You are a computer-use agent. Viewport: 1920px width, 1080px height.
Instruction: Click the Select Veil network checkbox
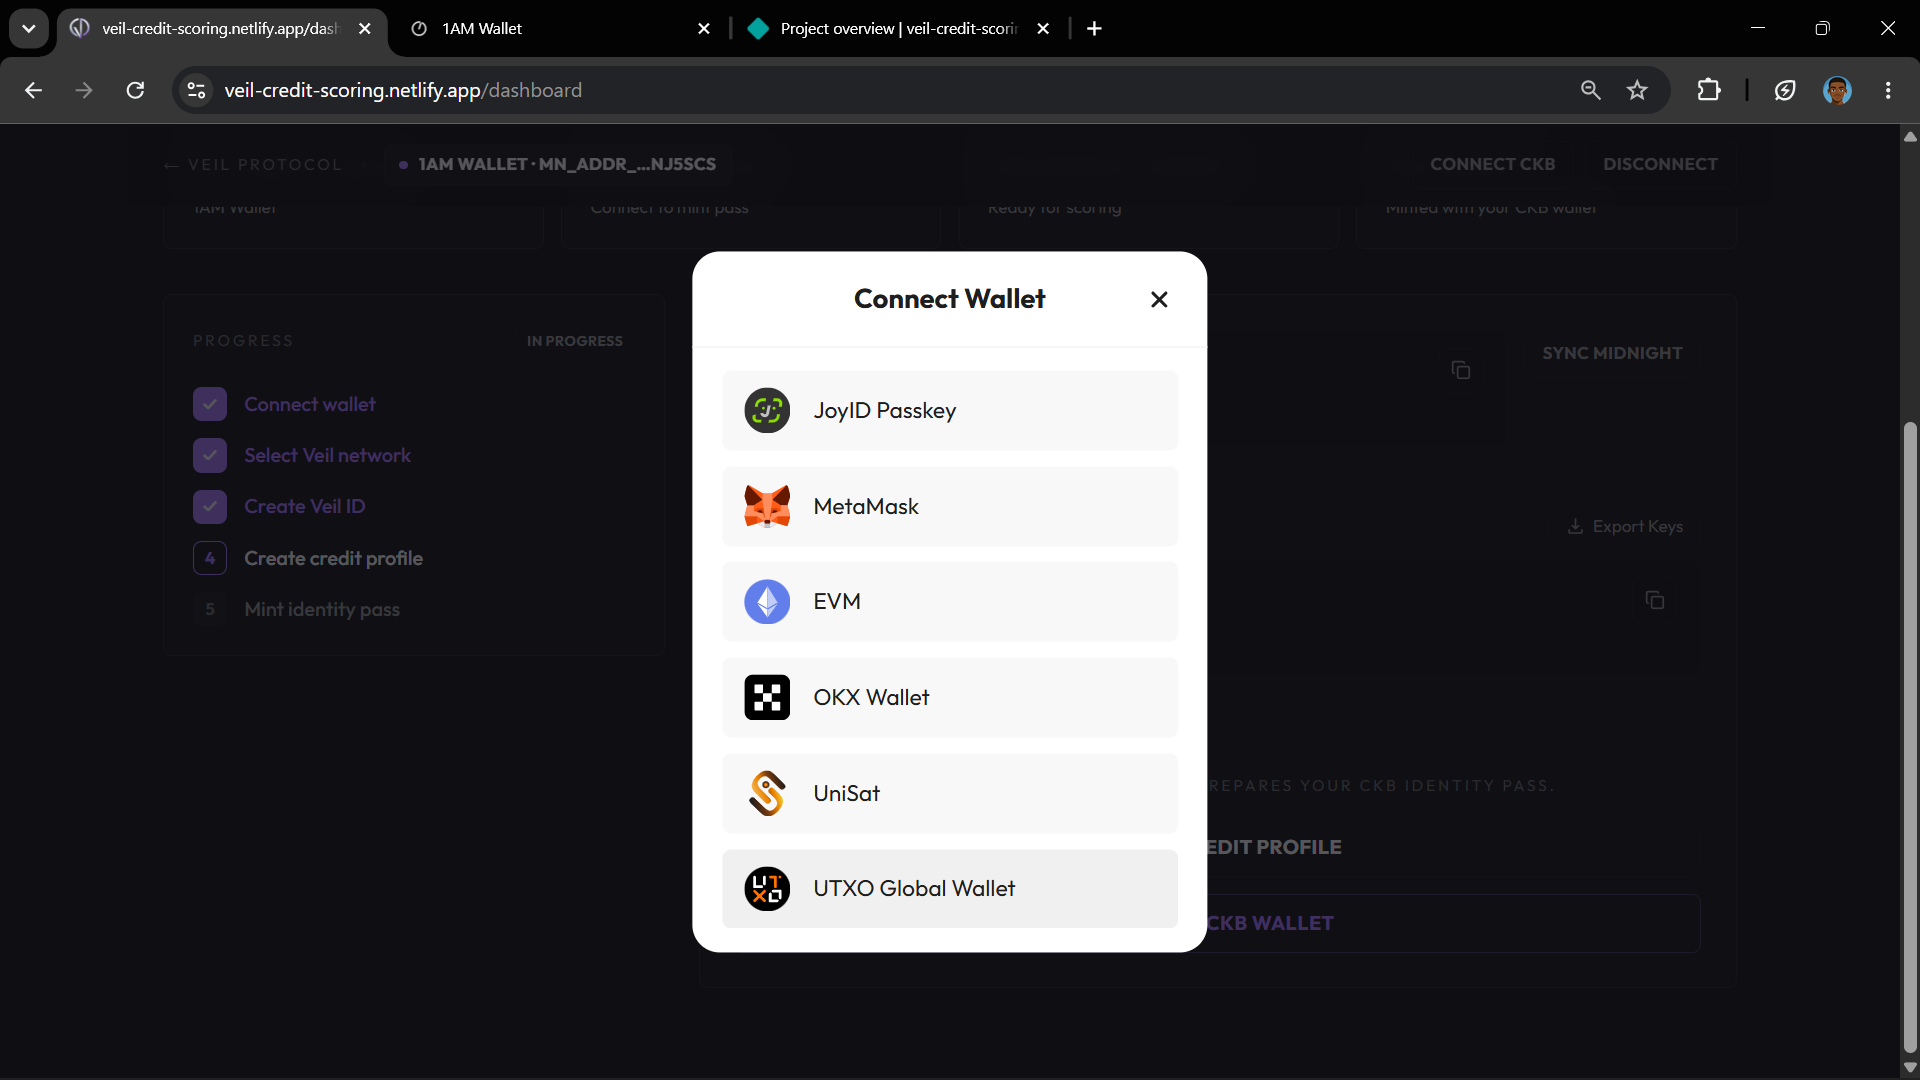coord(210,455)
